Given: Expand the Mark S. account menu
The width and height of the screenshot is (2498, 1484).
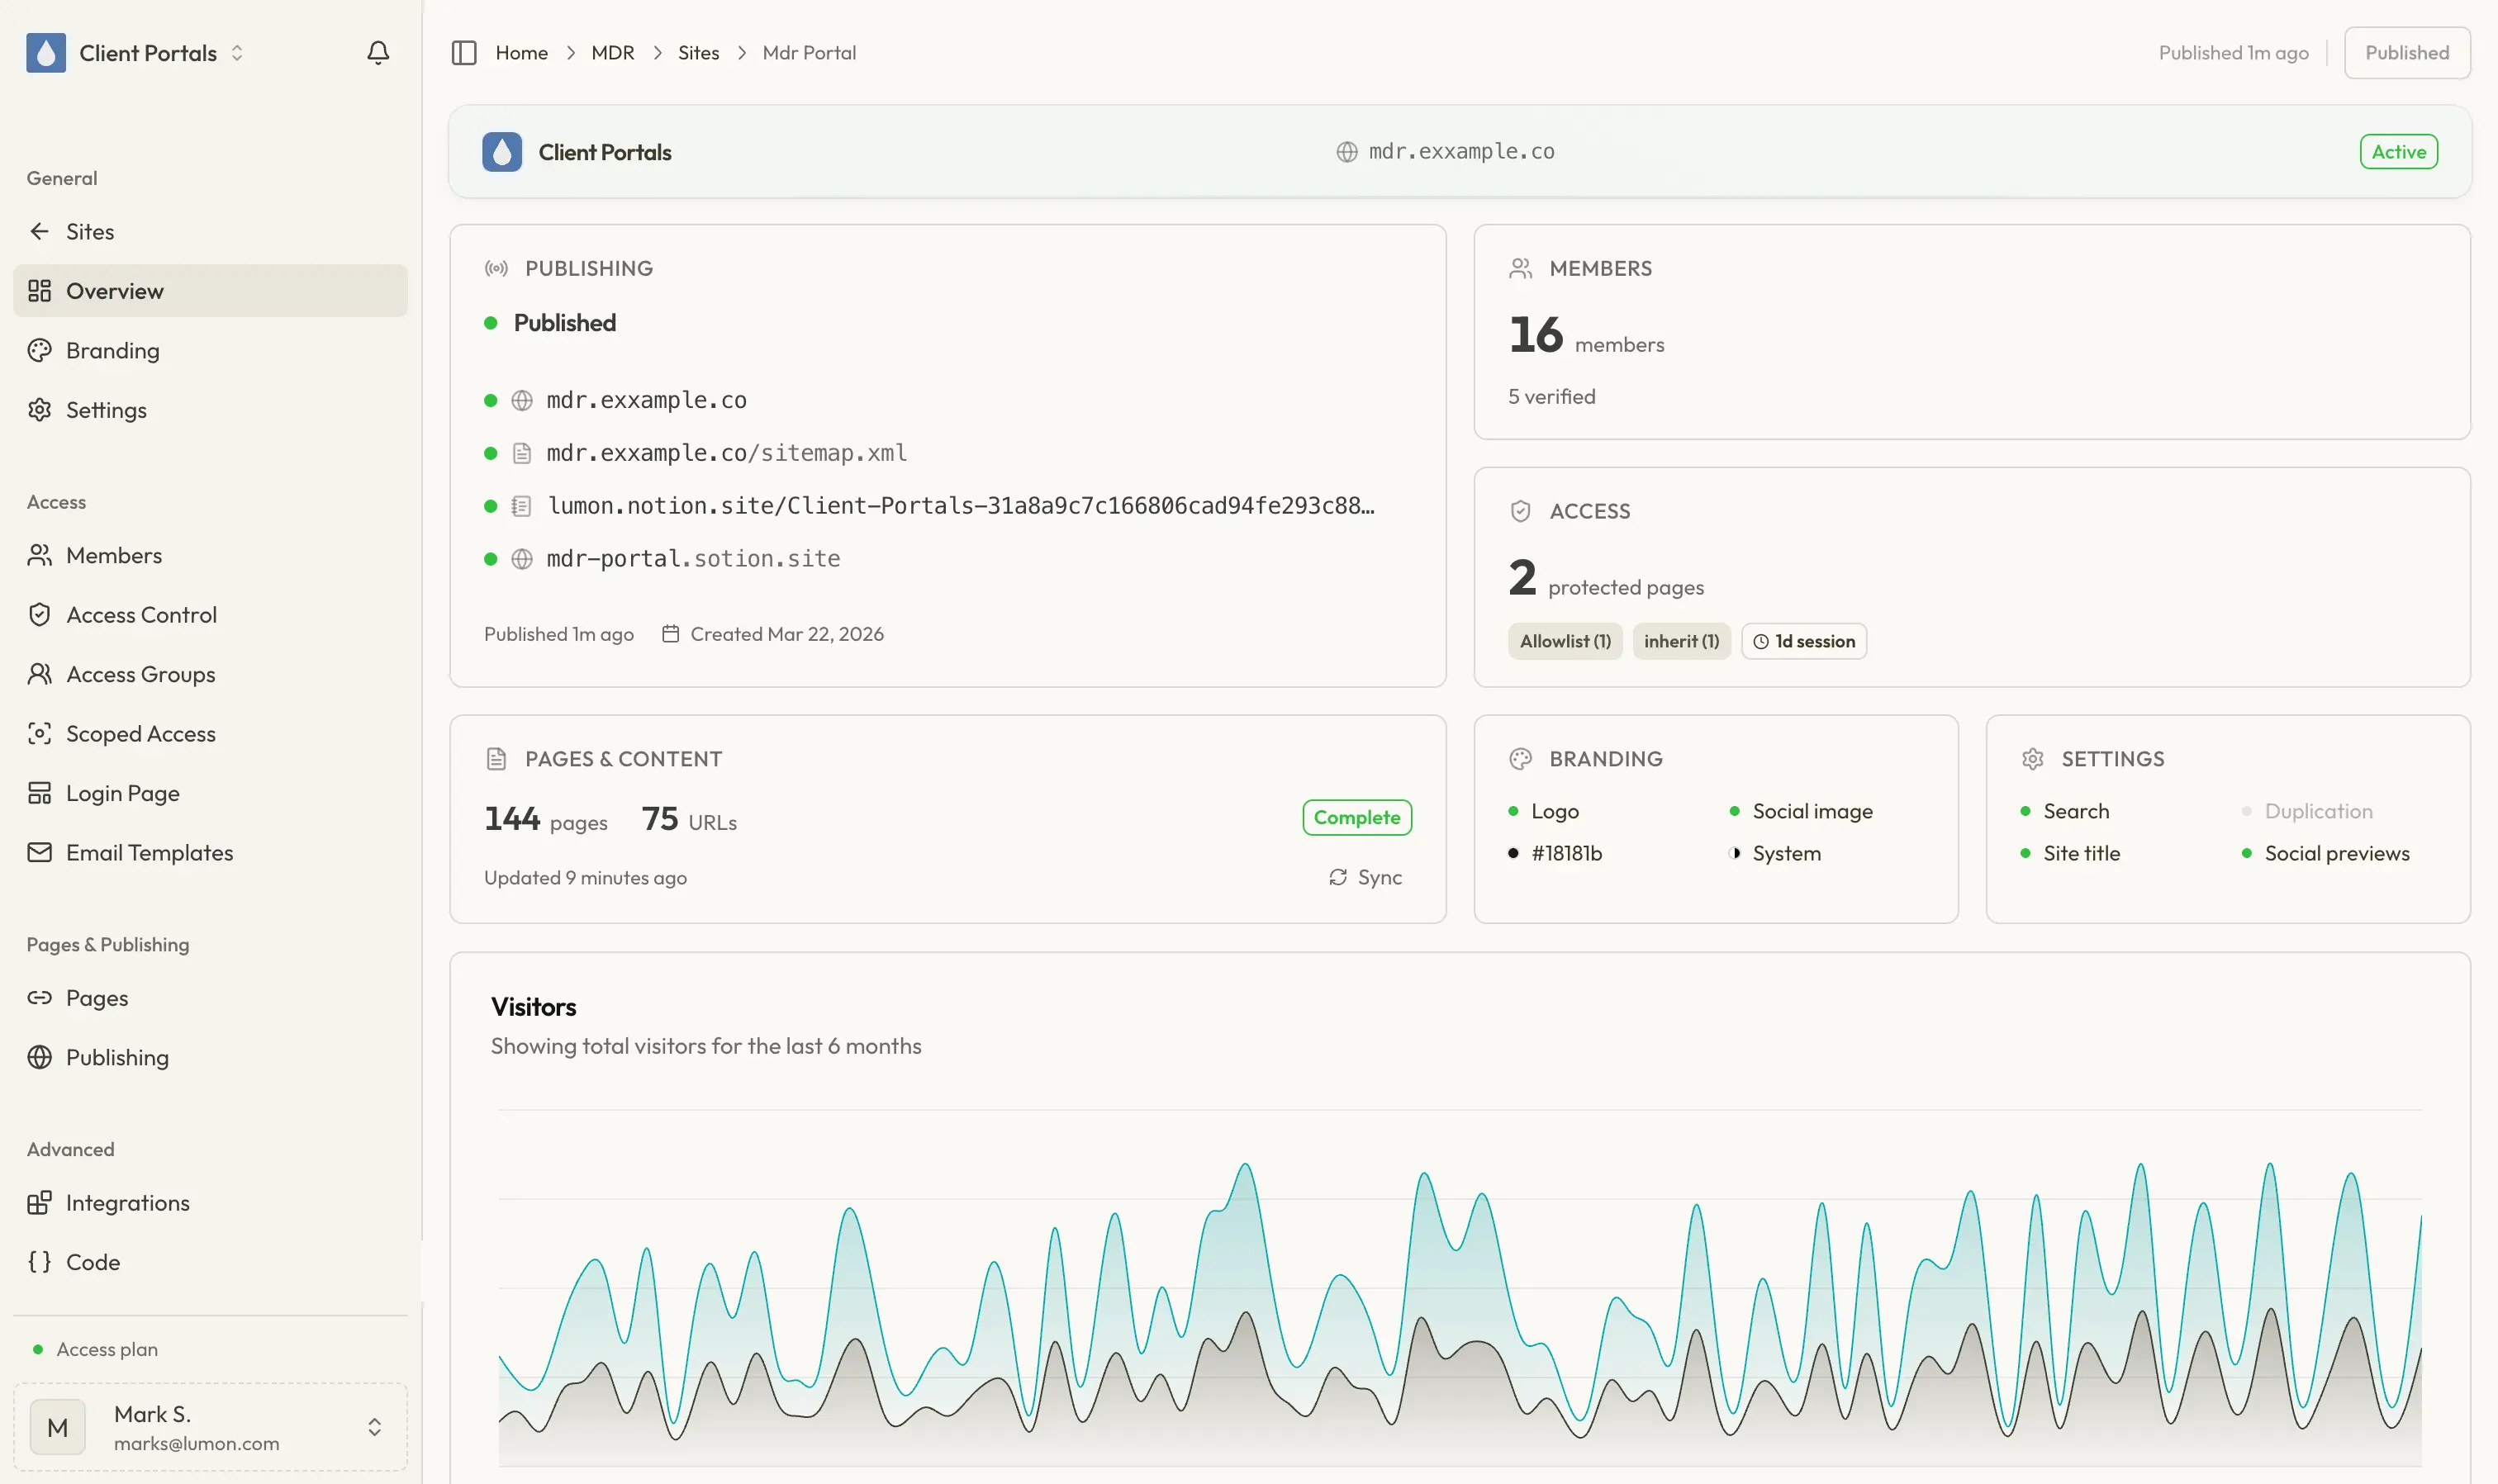Looking at the screenshot, I should click(376, 1427).
